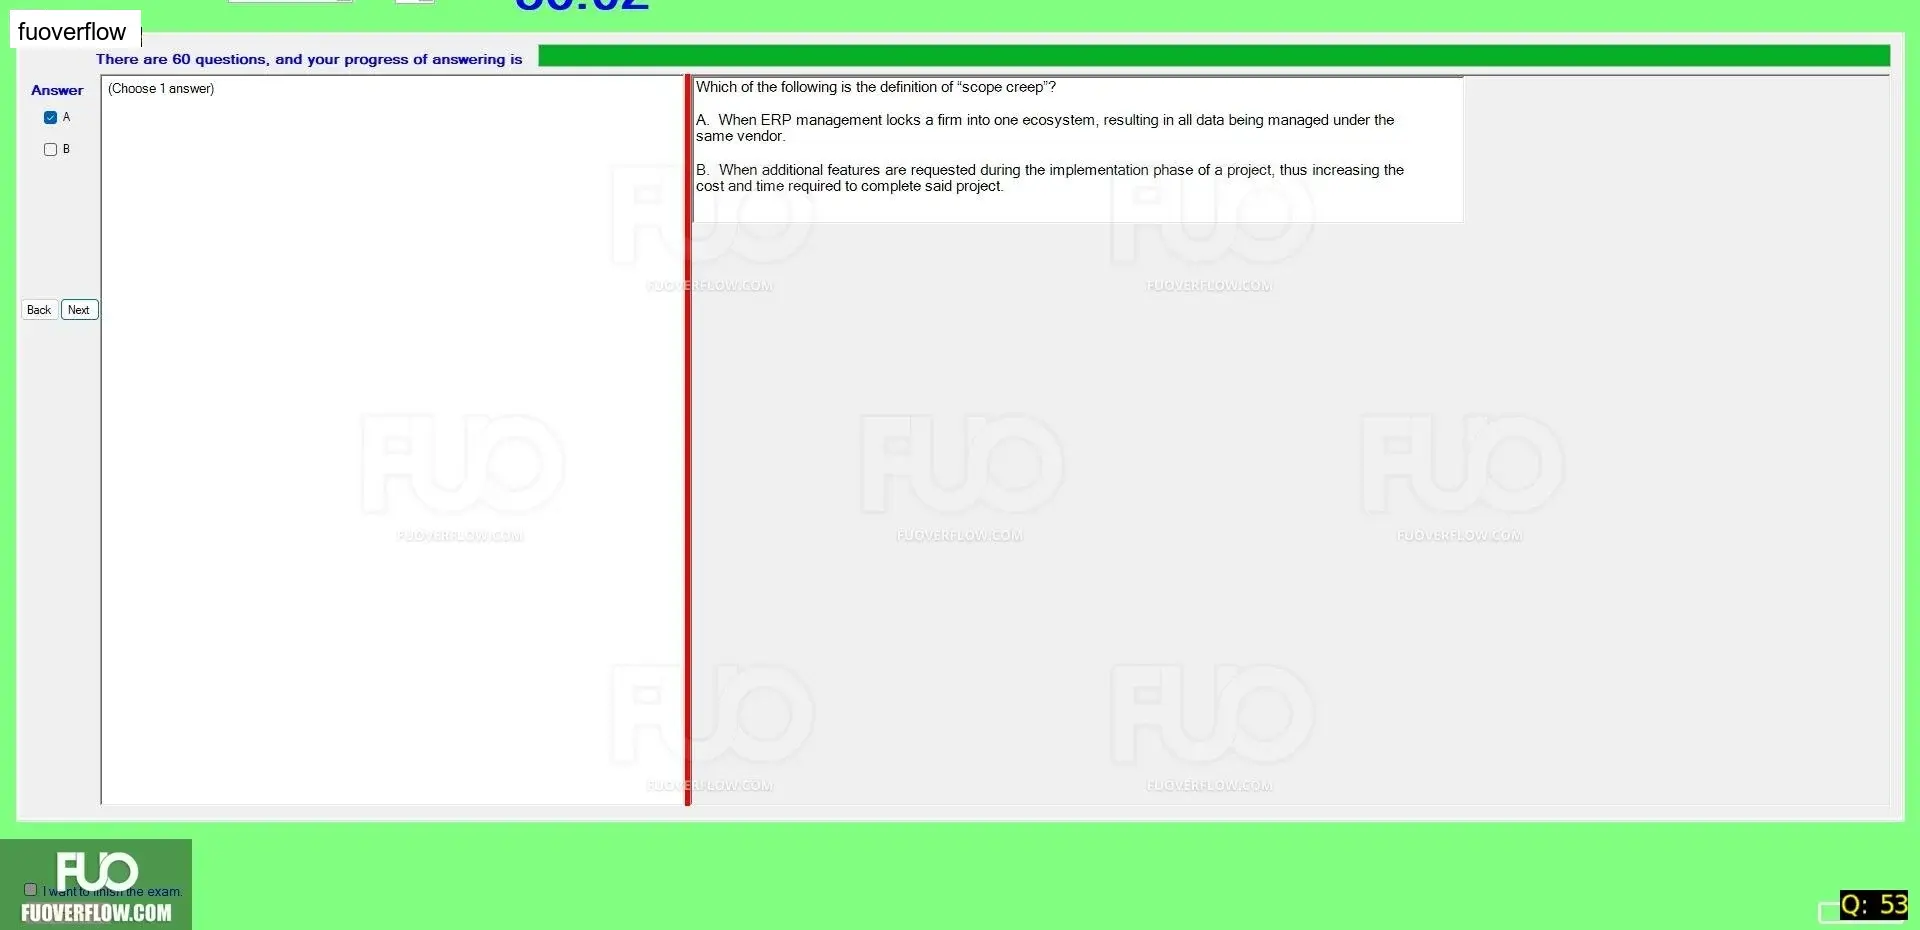Click the '(Choose 1 answer)' instruction text
The image size is (1920, 930).
pyautogui.click(x=161, y=89)
